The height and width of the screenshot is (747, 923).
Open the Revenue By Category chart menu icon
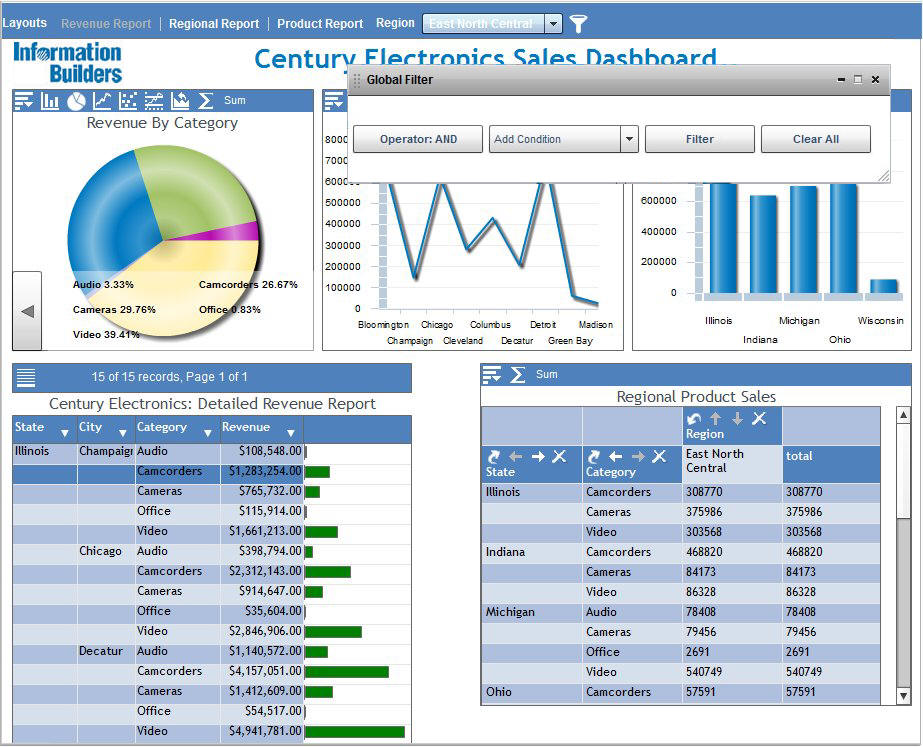pos(24,101)
